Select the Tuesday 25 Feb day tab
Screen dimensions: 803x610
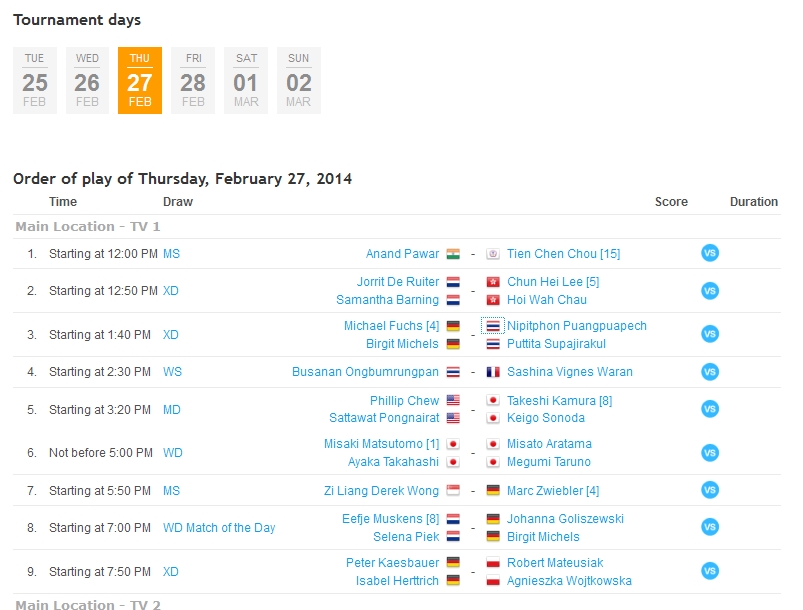tap(35, 81)
